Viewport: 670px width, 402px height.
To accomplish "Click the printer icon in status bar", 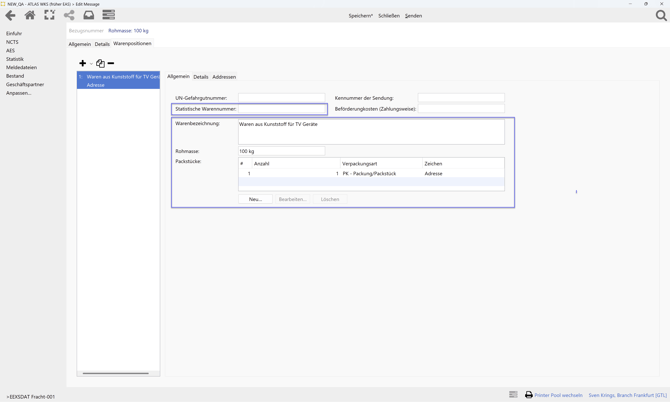I will pos(529,395).
